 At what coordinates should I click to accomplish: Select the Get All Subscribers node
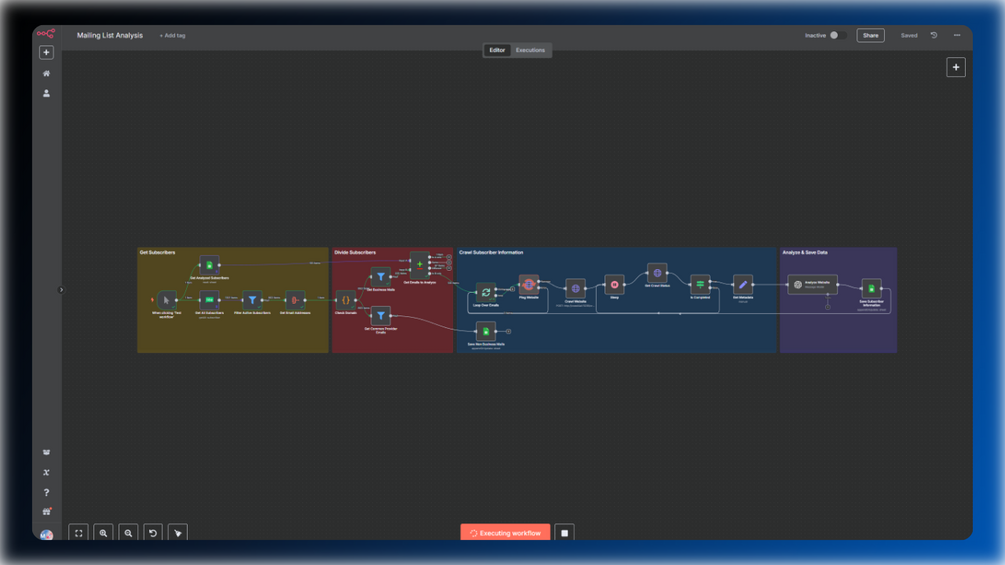point(209,300)
